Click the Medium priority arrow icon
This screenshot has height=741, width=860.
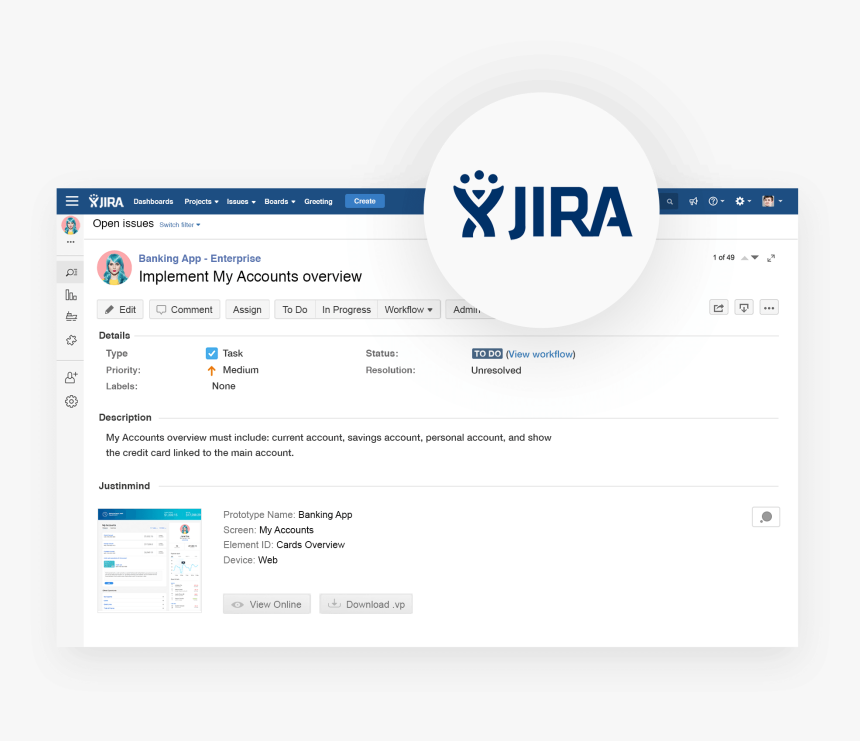pos(212,370)
